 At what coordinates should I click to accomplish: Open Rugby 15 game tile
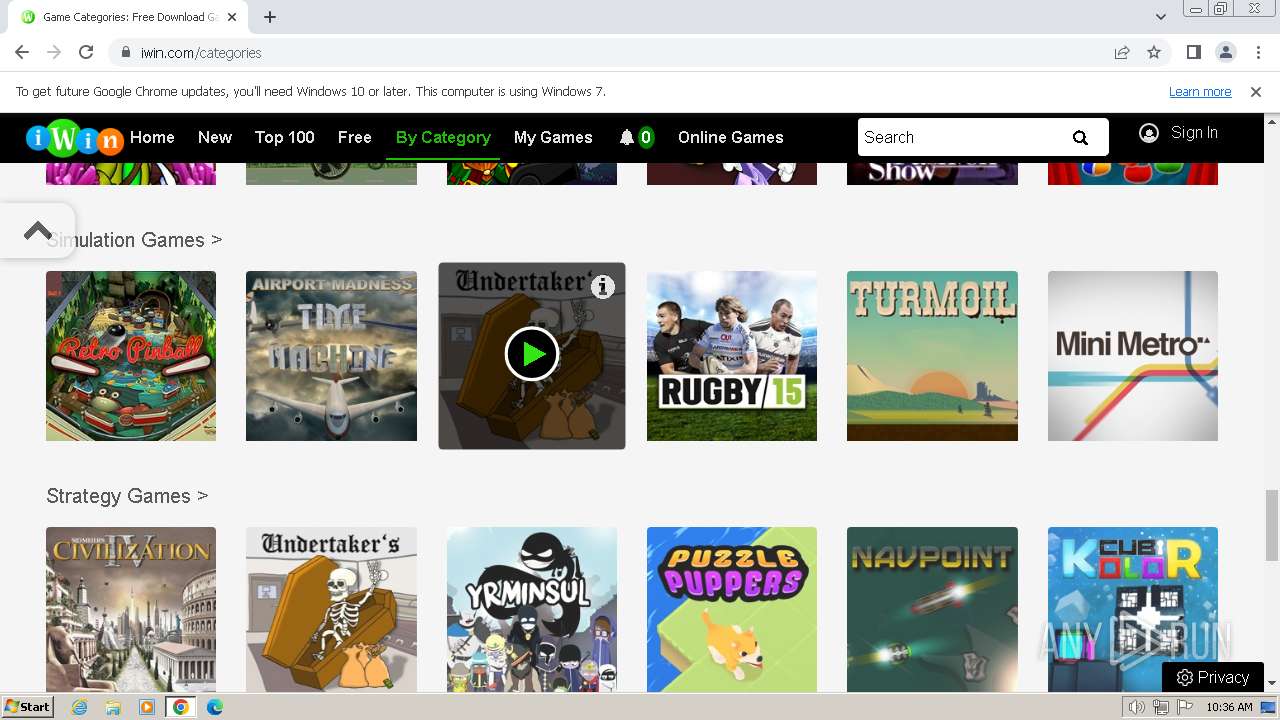click(x=732, y=356)
